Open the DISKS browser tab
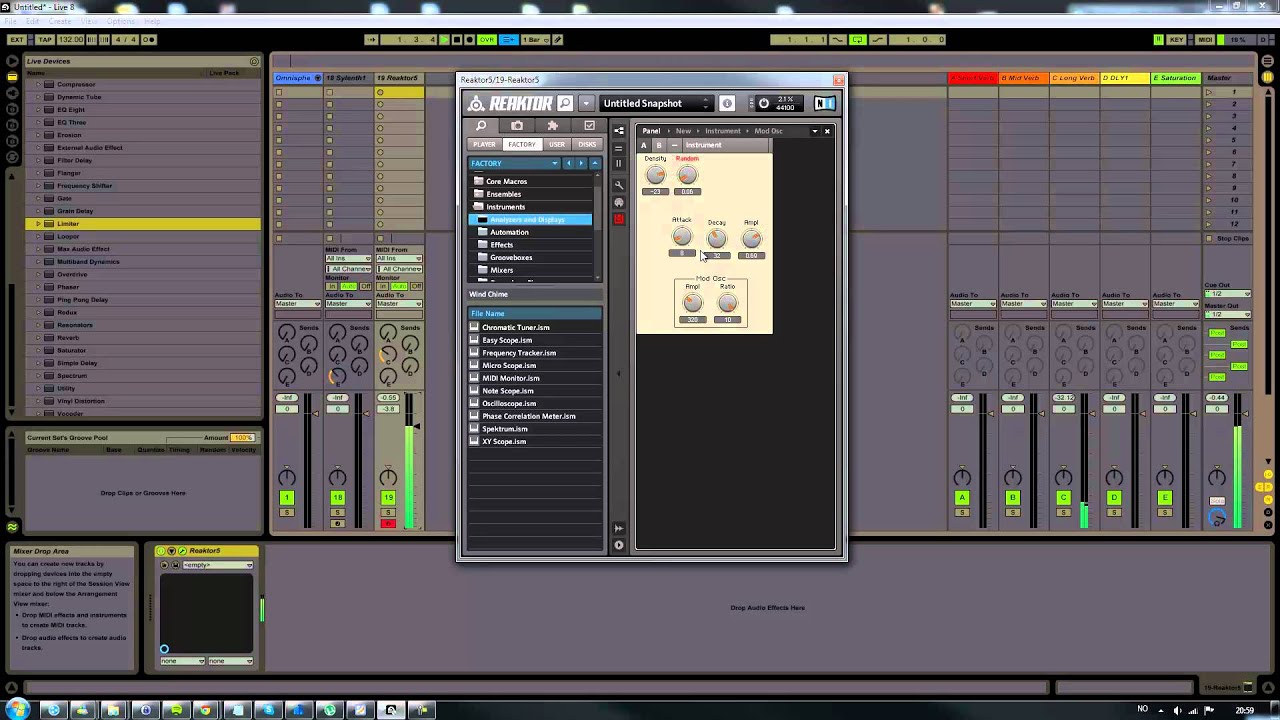The height and width of the screenshot is (720, 1280). (587, 145)
